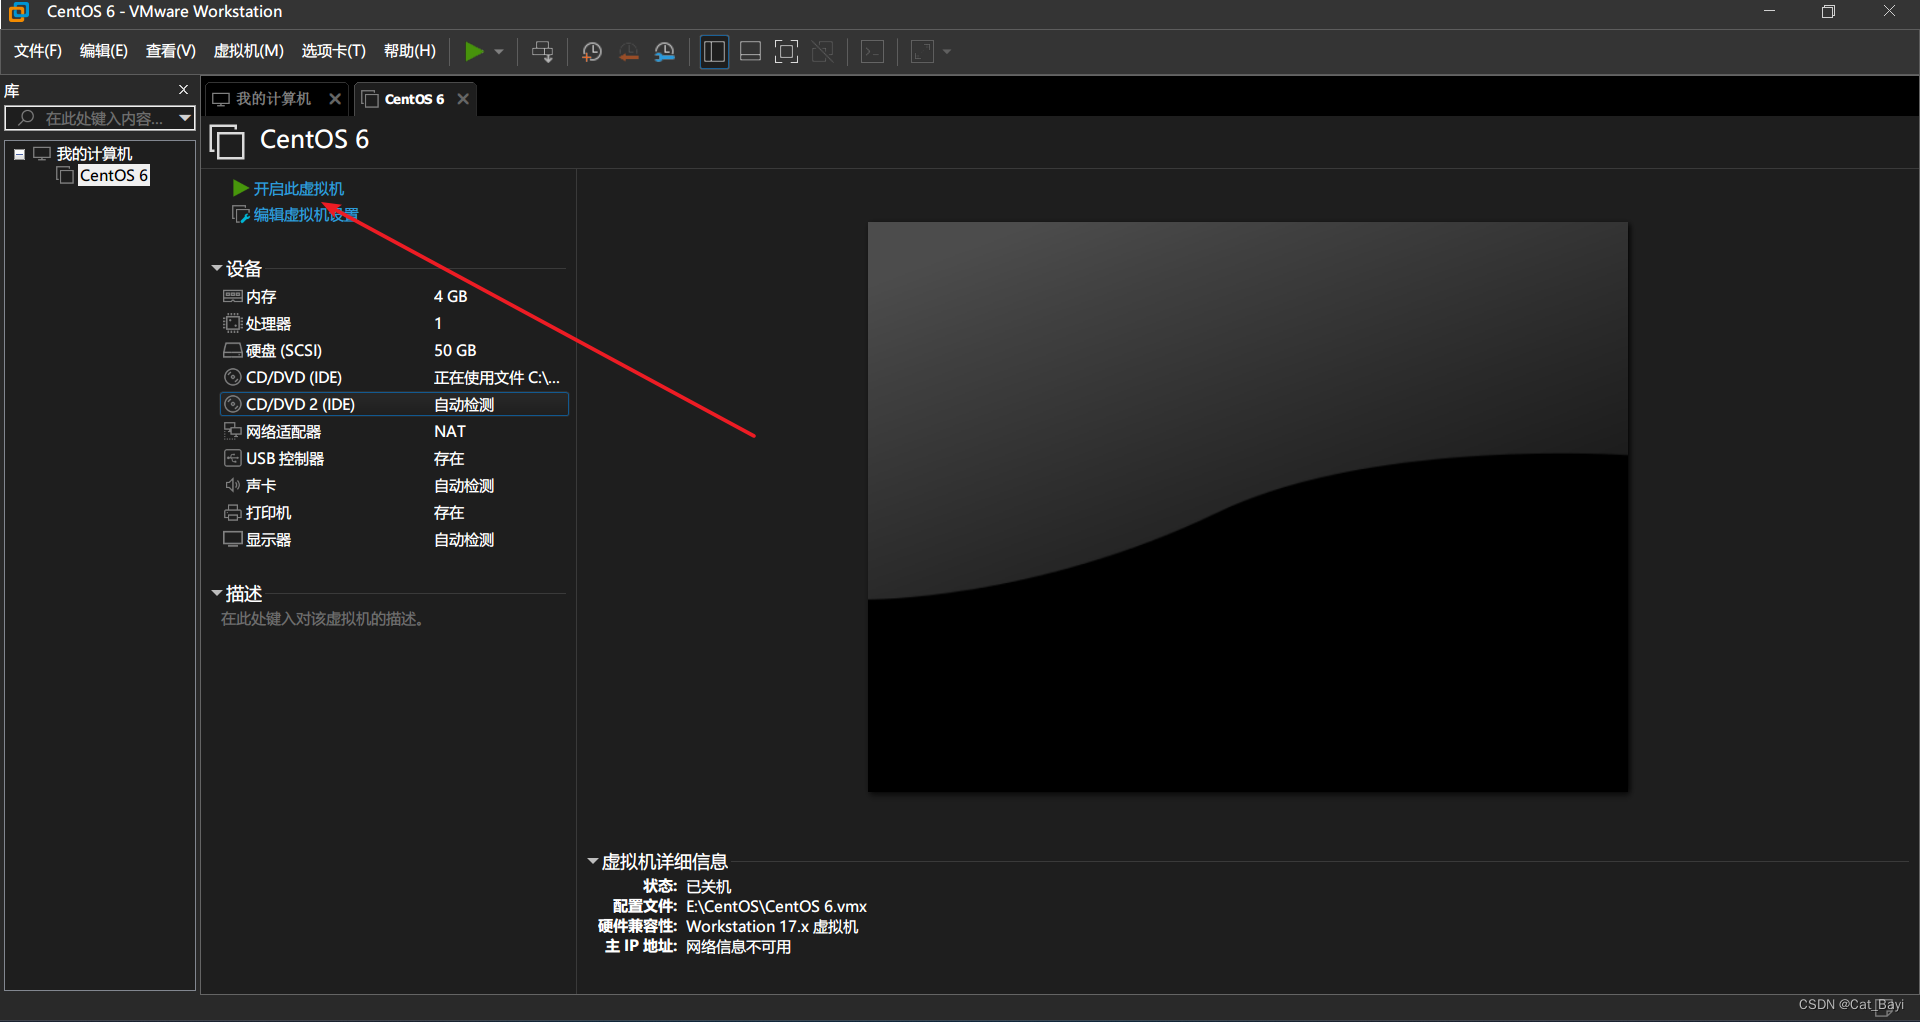Click the virtual machine preview thumbnail
Image resolution: width=1920 pixels, height=1022 pixels.
click(1248, 507)
